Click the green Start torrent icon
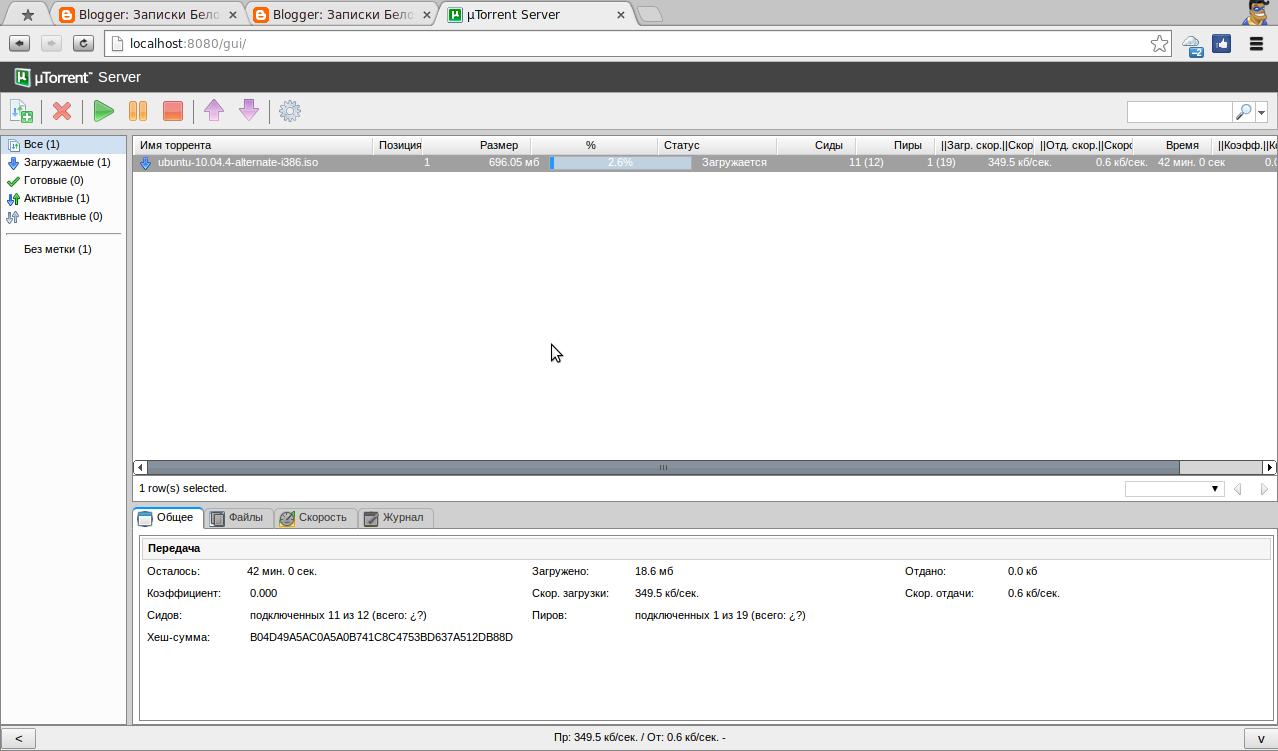Viewport: 1278px width, 751px height. [x=103, y=111]
